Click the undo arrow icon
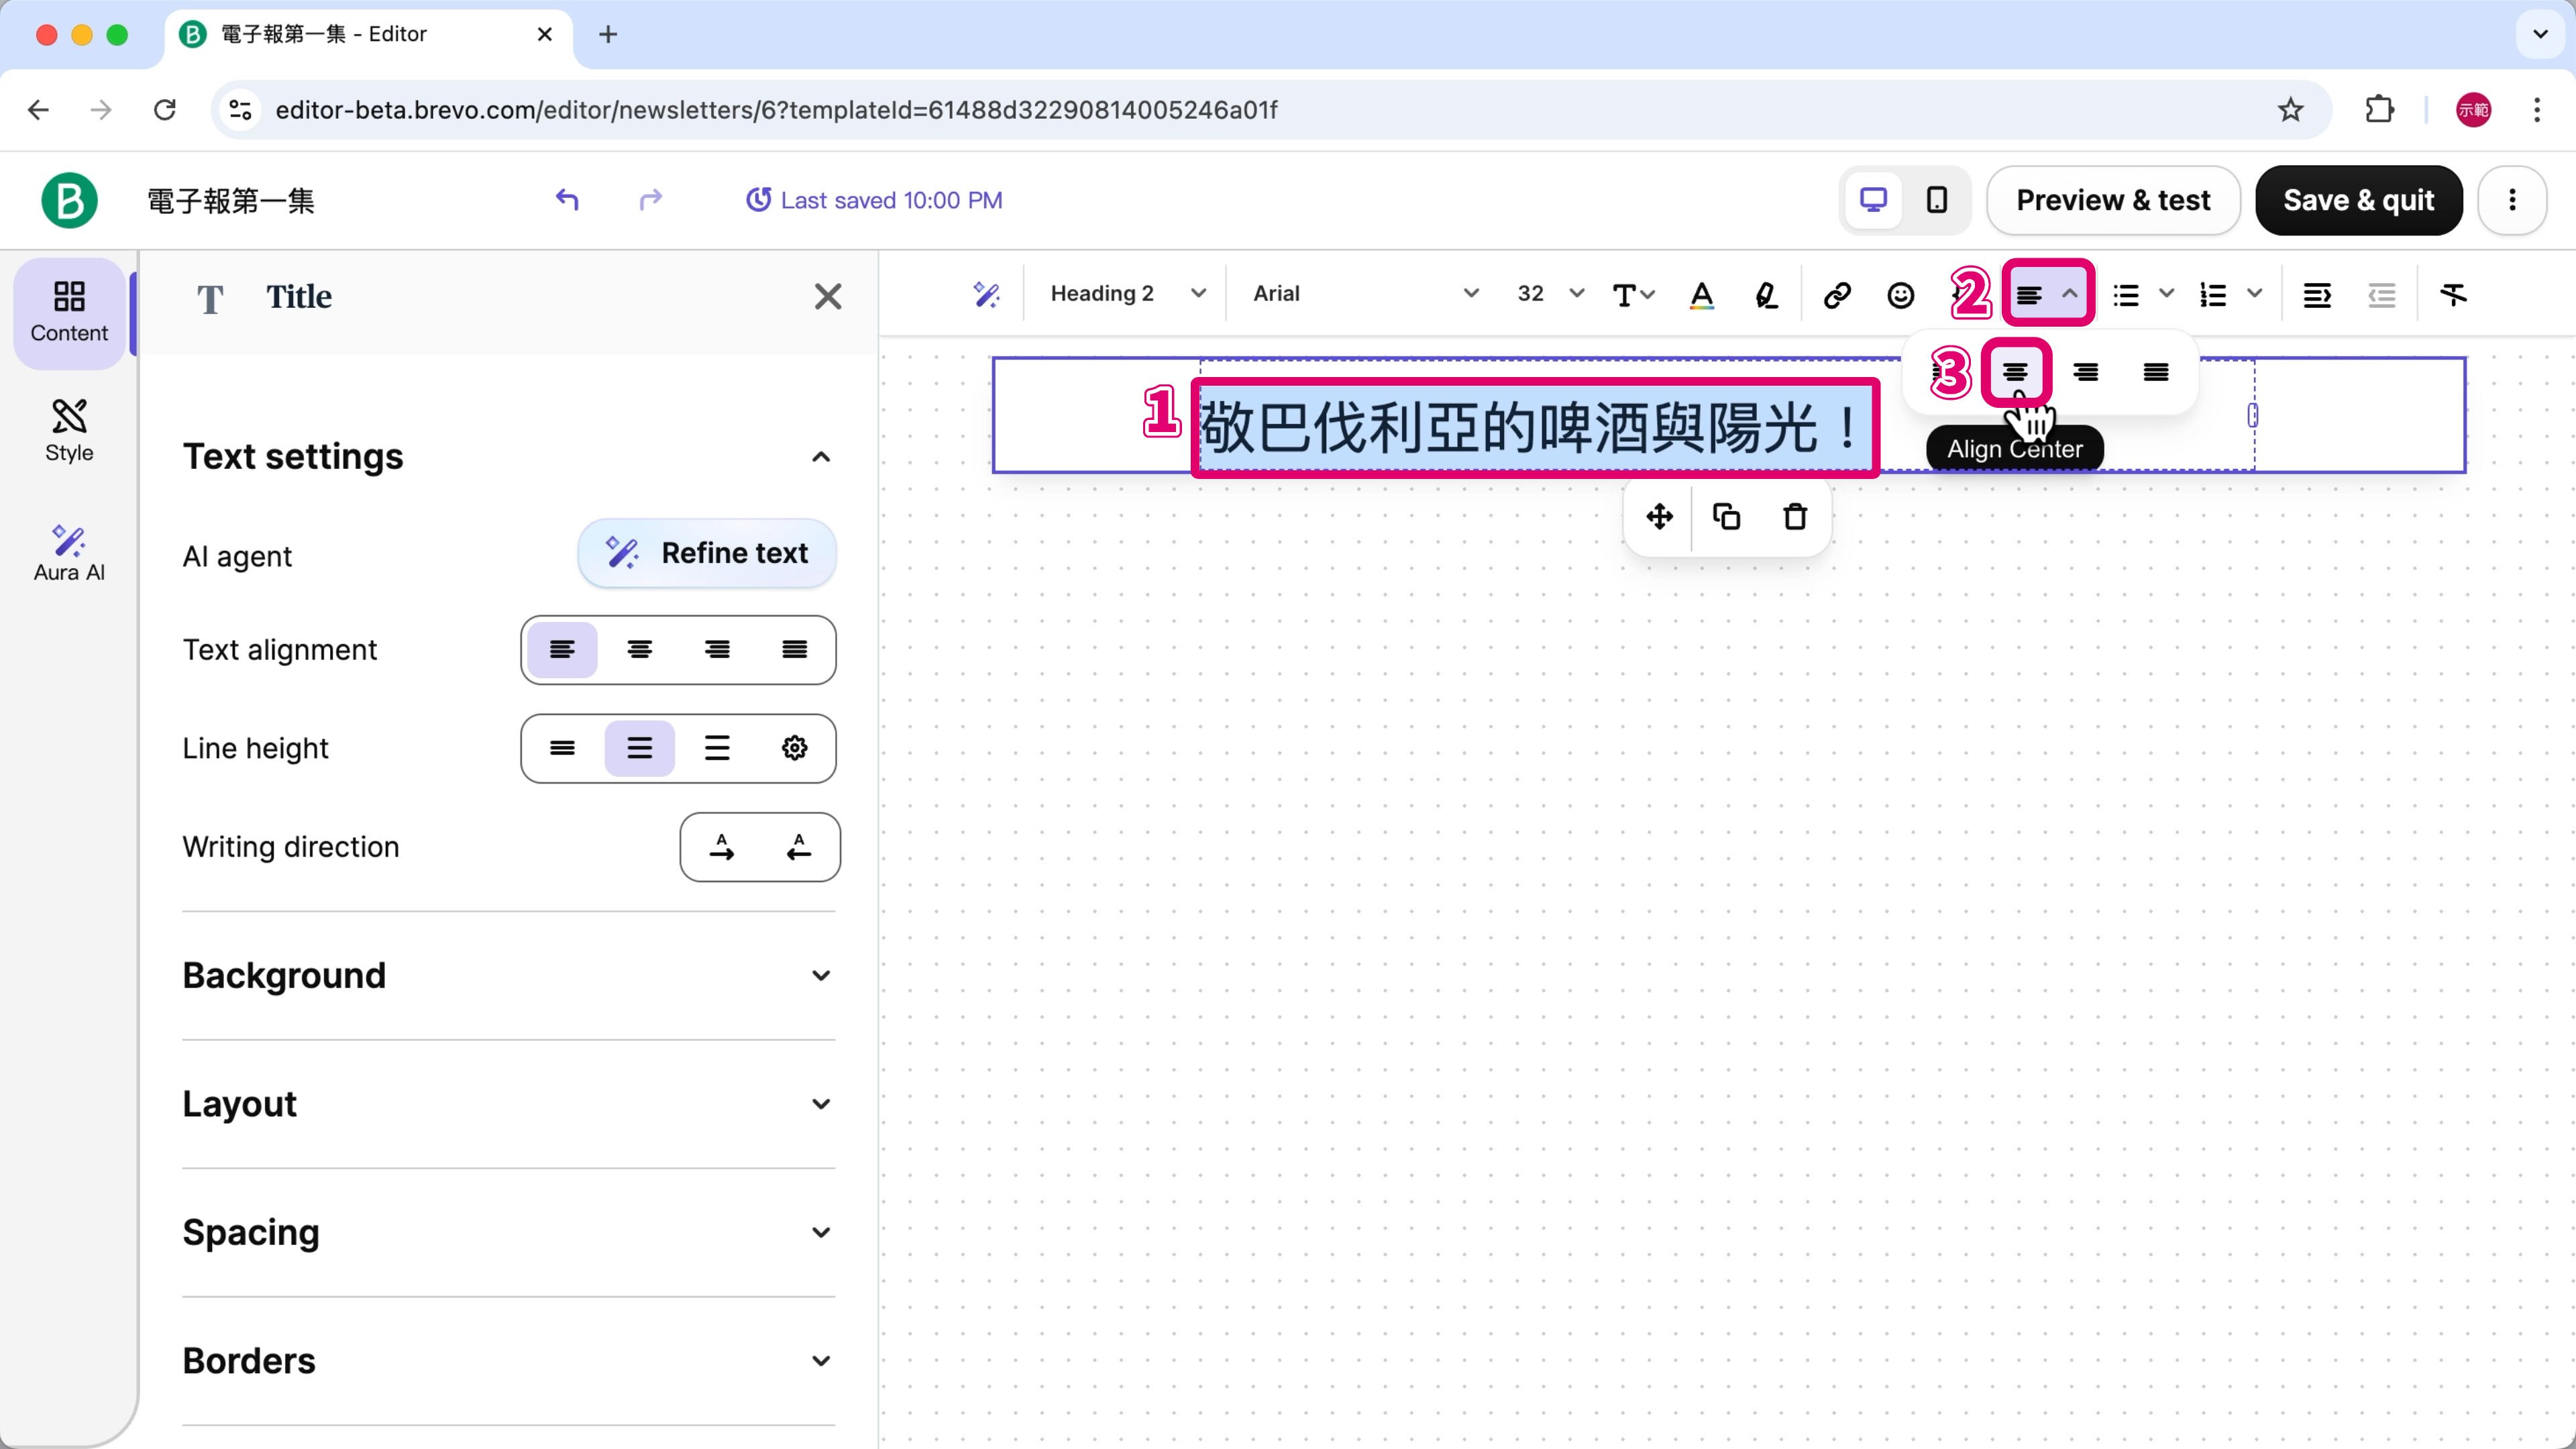Image resolution: width=2576 pixels, height=1449 pixels. click(x=567, y=200)
